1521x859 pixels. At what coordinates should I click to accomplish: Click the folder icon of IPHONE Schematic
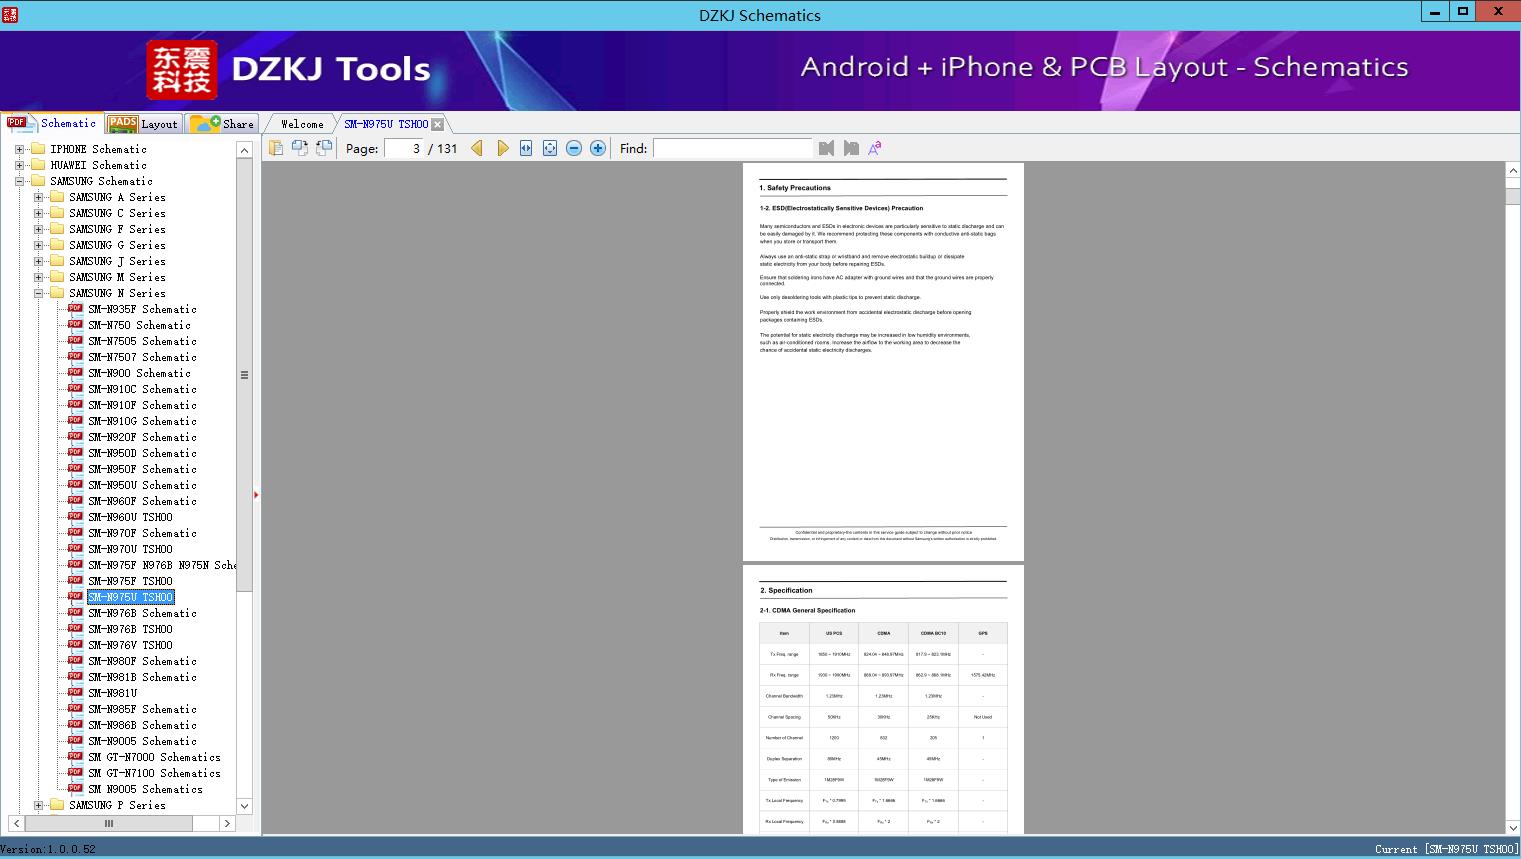38,149
